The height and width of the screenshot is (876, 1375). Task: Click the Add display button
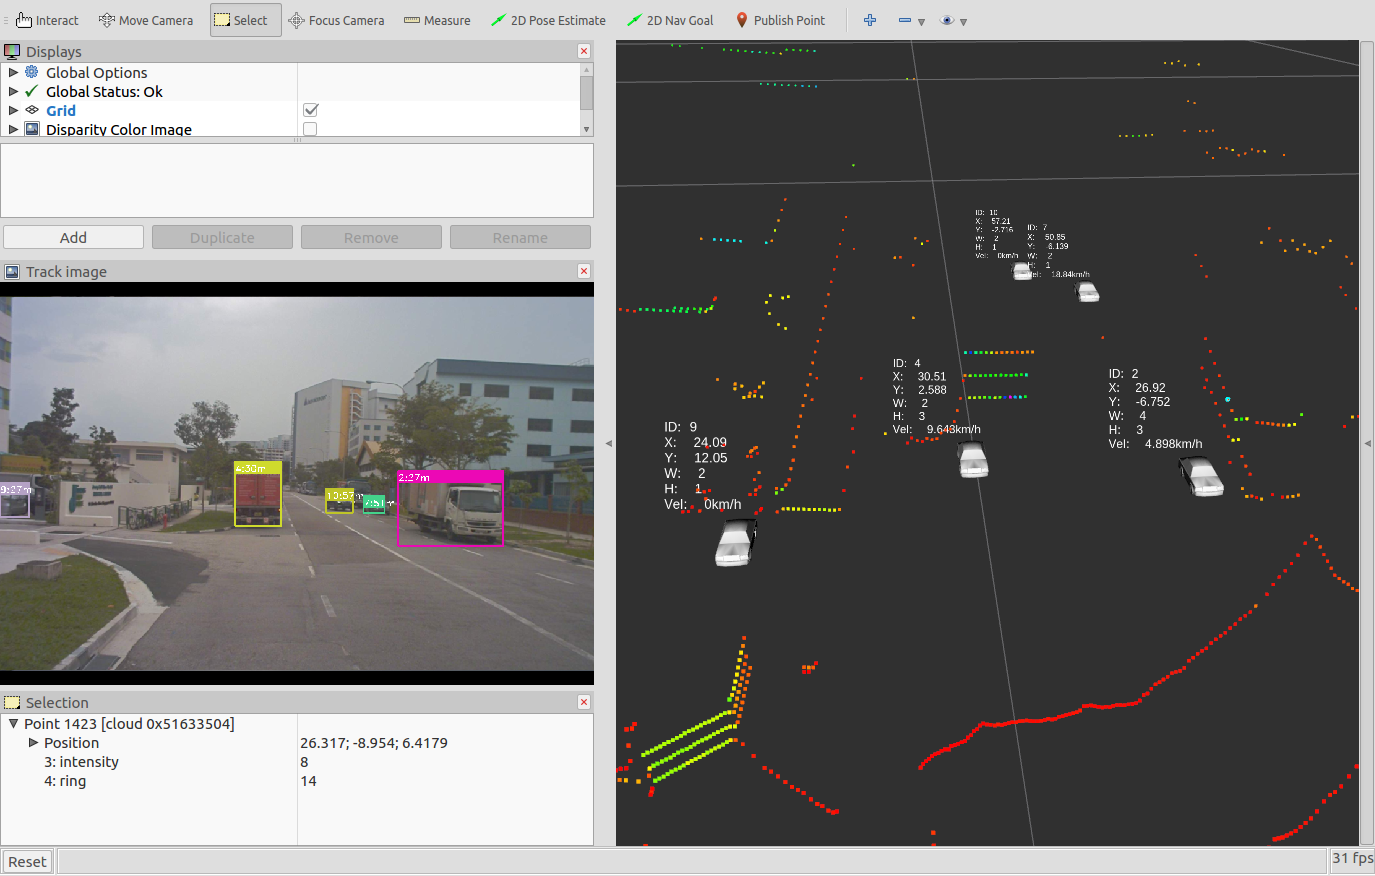tap(73, 237)
